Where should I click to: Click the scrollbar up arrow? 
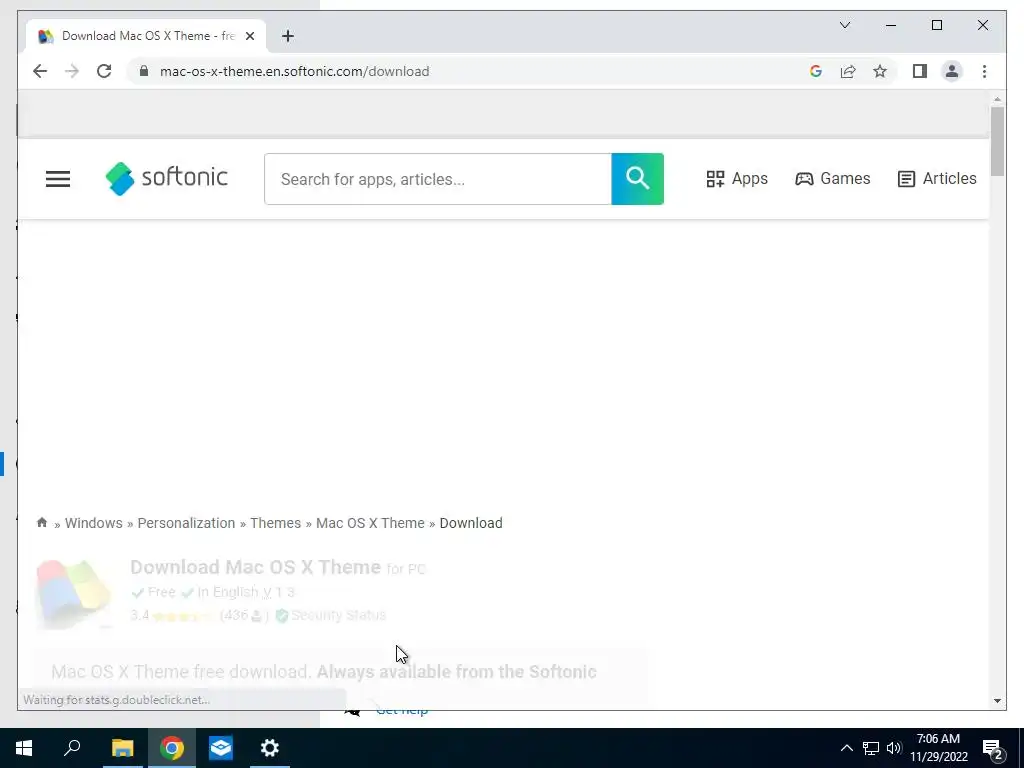pyautogui.click(x=997, y=99)
